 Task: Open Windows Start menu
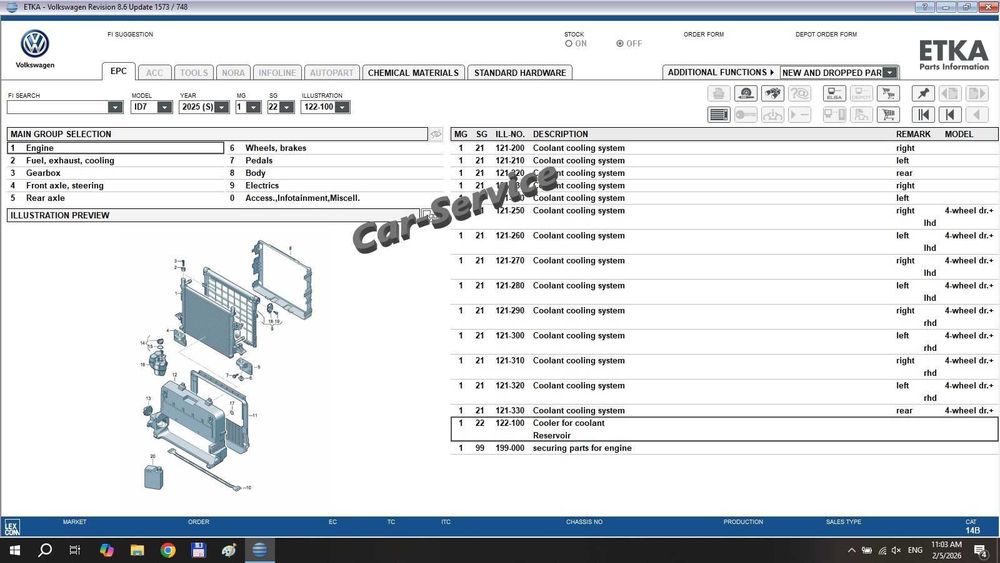tap(14, 550)
